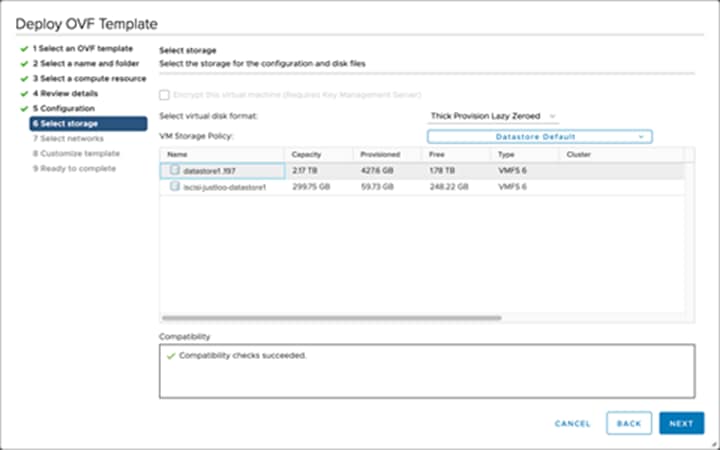Click the 59.73 GB provisioned cell

point(377,187)
